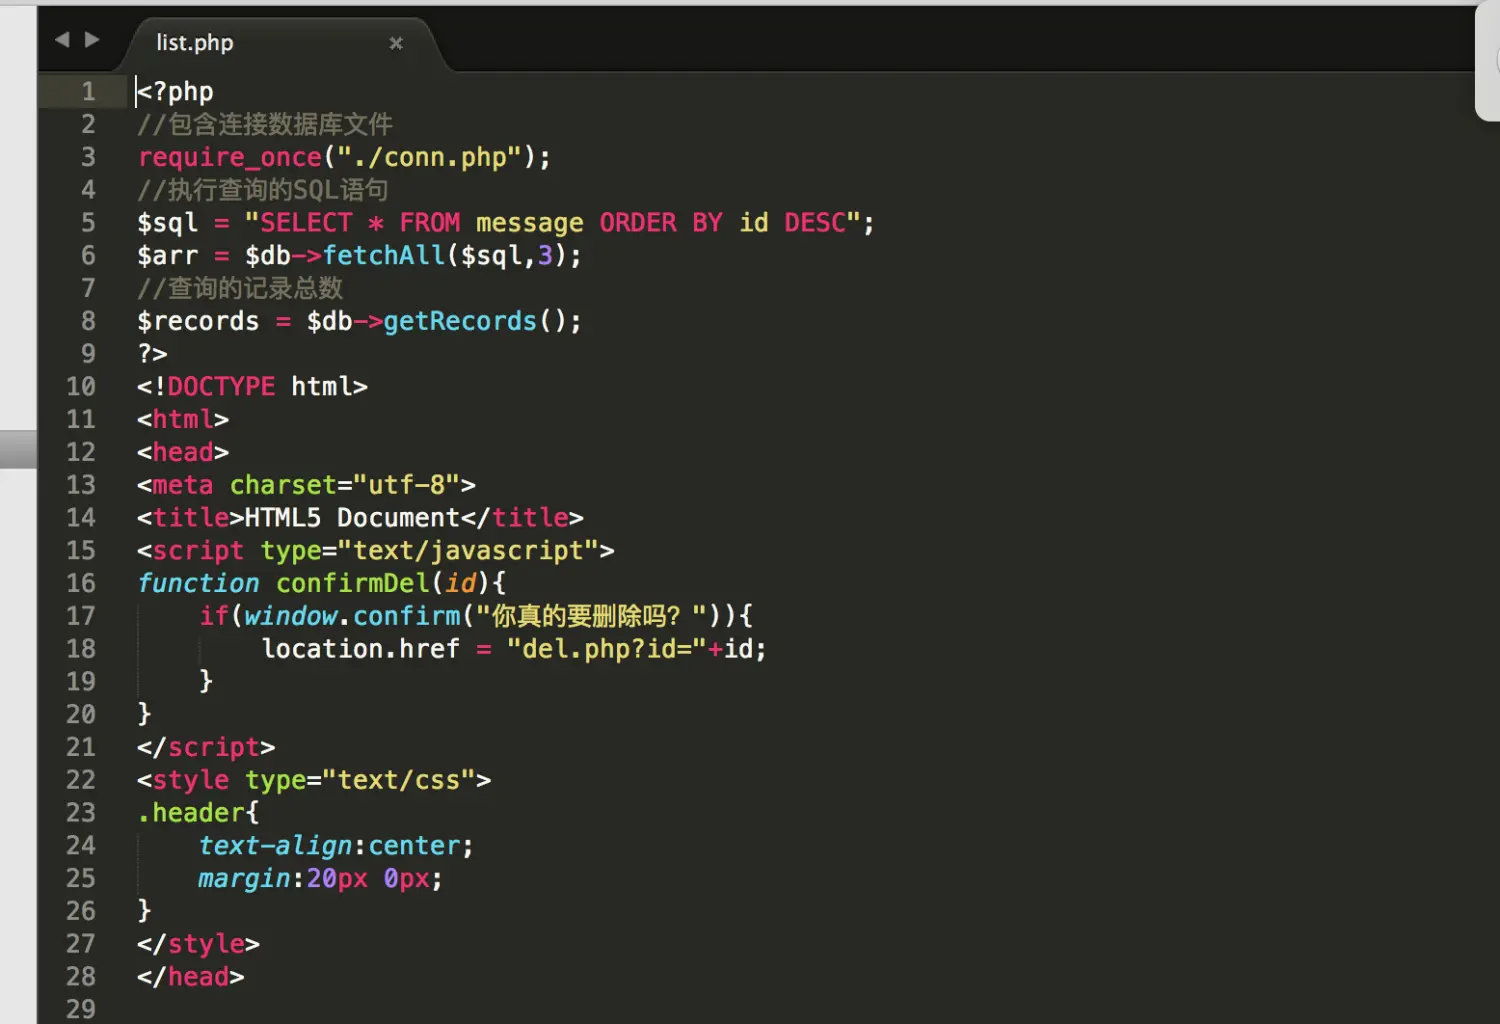Click the getRecords method name

(460, 321)
